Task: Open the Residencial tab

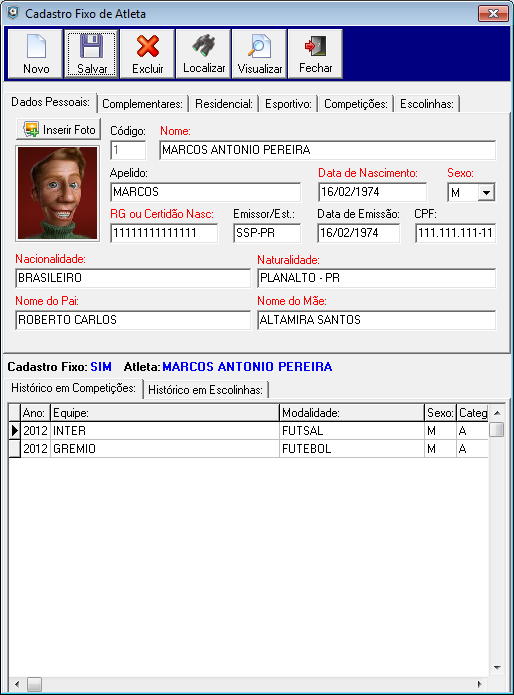Action: click(224, 104)
